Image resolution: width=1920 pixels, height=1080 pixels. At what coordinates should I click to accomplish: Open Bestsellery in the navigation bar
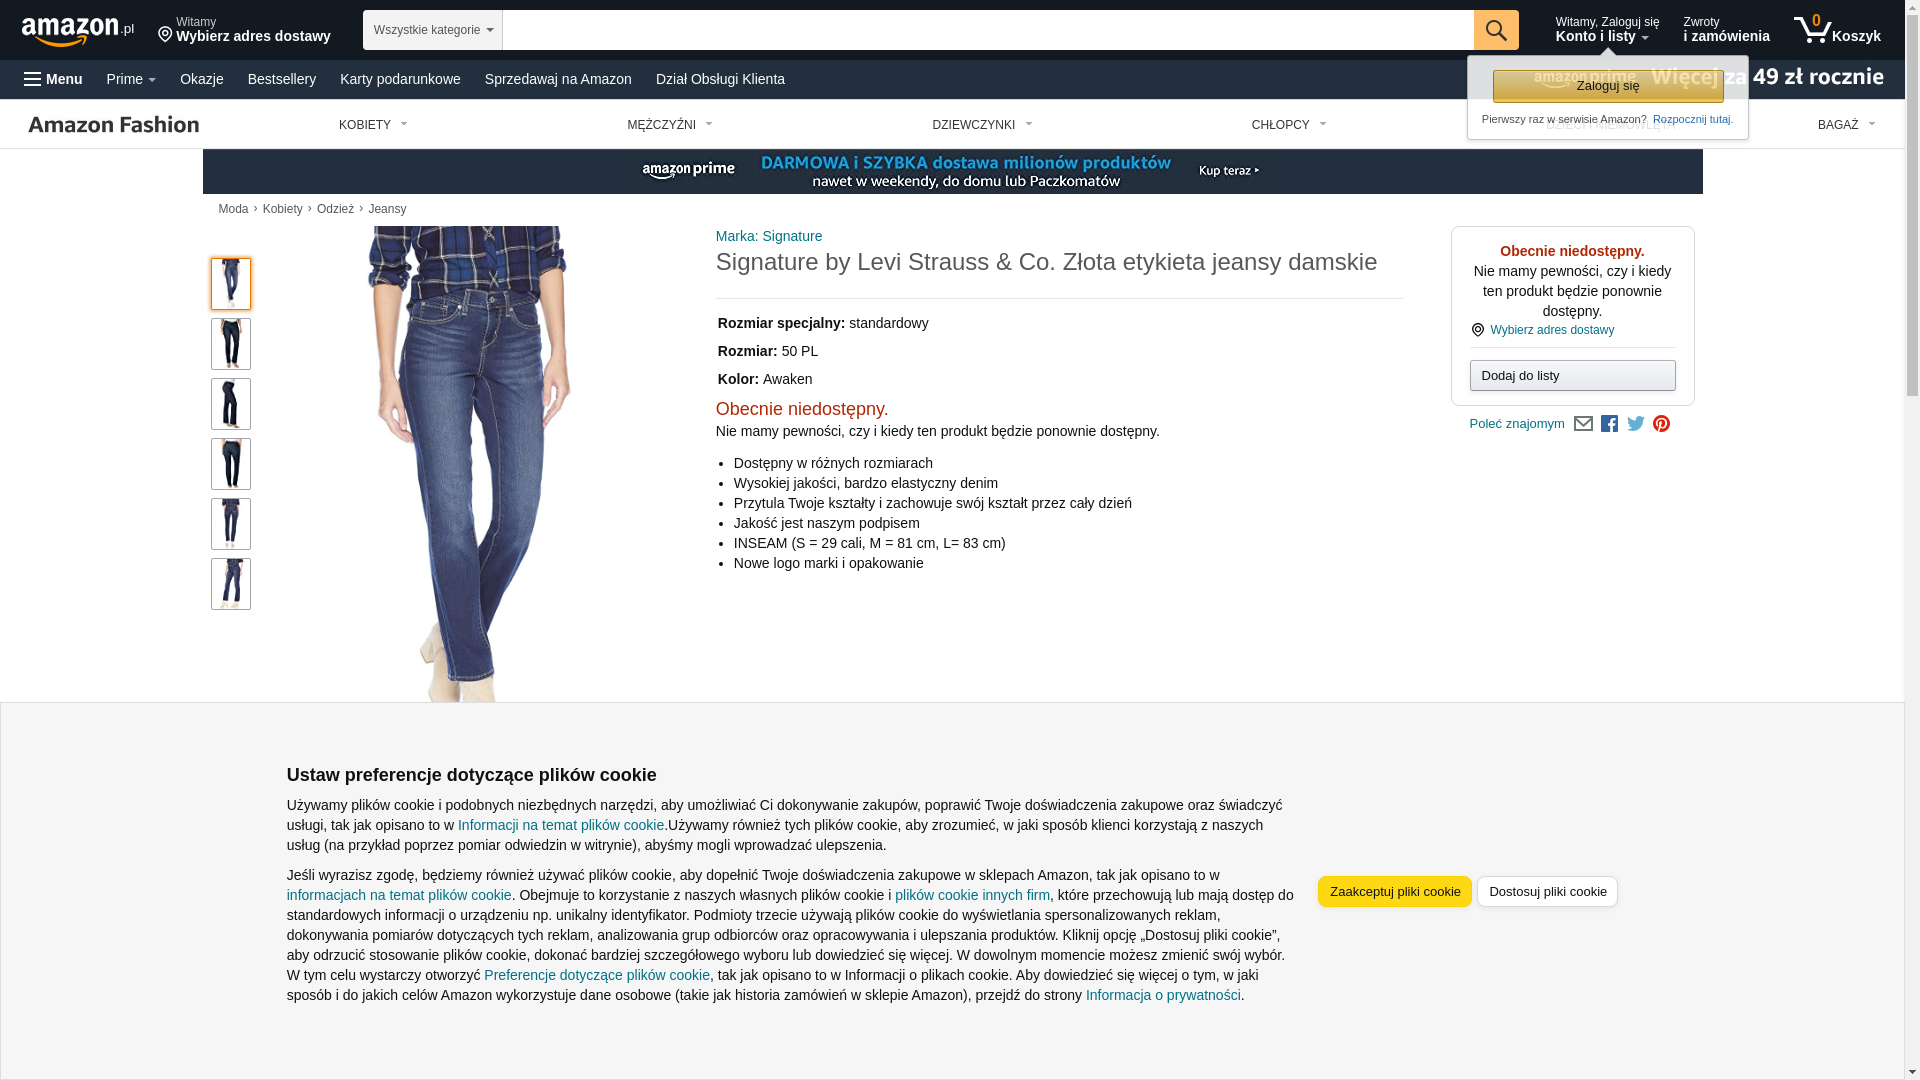coord(282,79)
